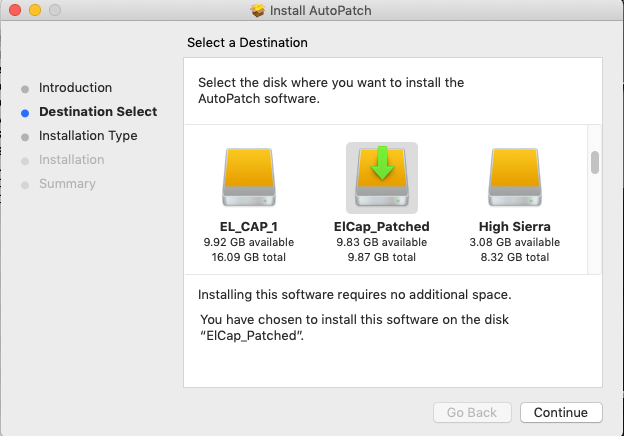Click the disk list vertical scrollbar
Viewport: 624px width, 436px height.
pos(594,162)
